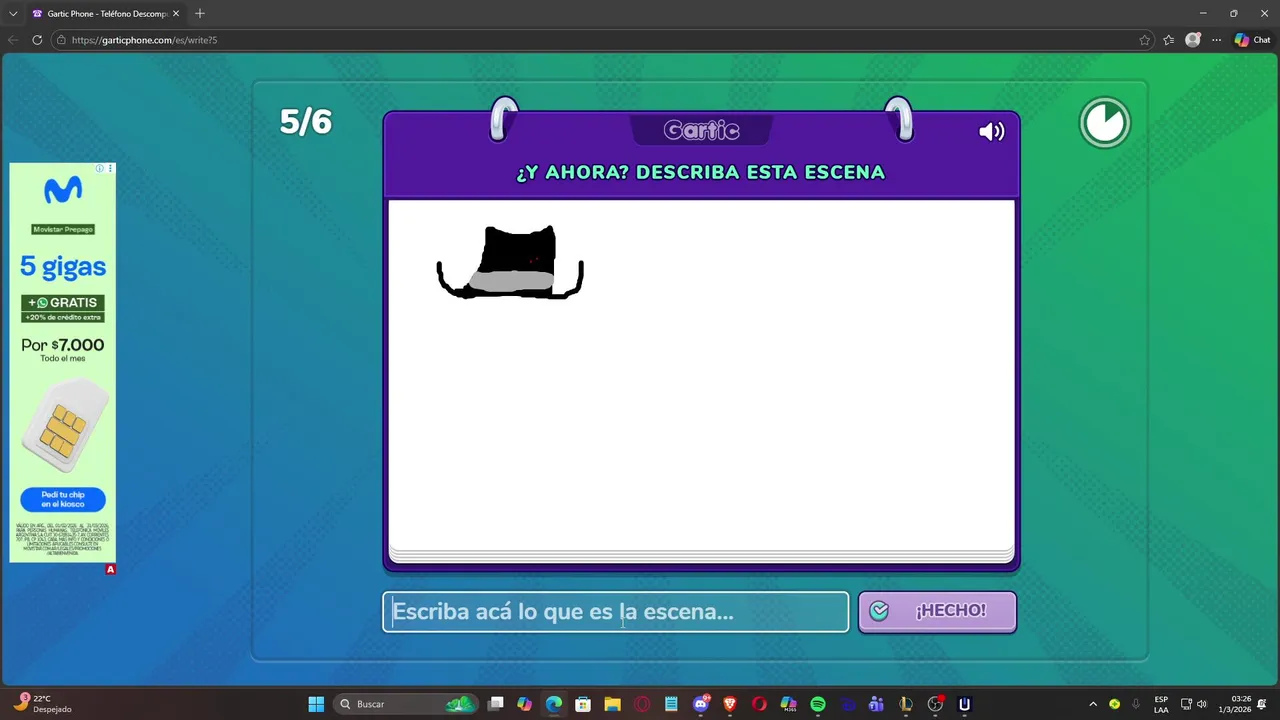Open a new browser tab
1280x720 pixels.
(x=200, y=14)
